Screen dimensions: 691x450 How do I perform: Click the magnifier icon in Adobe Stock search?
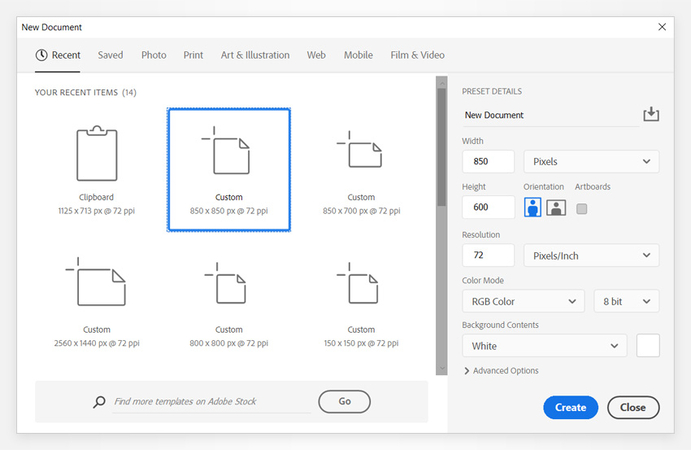click(x=99, y=402)
